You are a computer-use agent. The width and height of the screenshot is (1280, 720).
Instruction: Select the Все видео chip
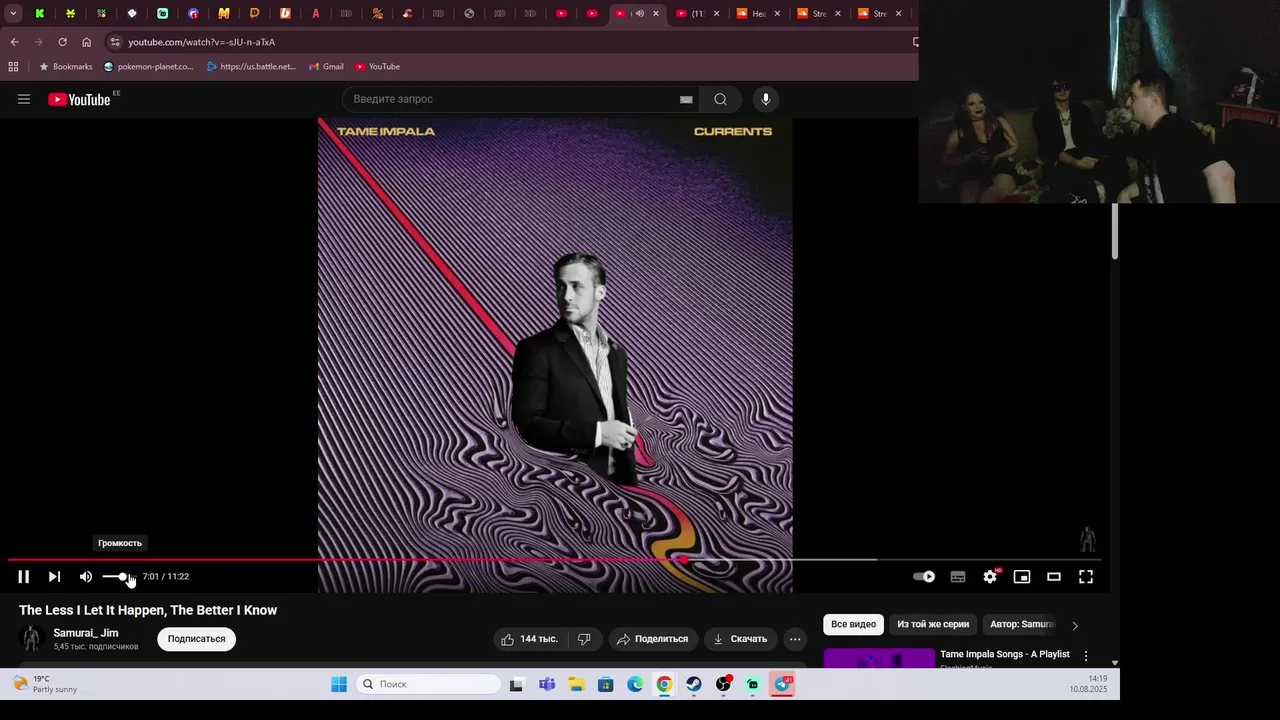click(853, 624)
